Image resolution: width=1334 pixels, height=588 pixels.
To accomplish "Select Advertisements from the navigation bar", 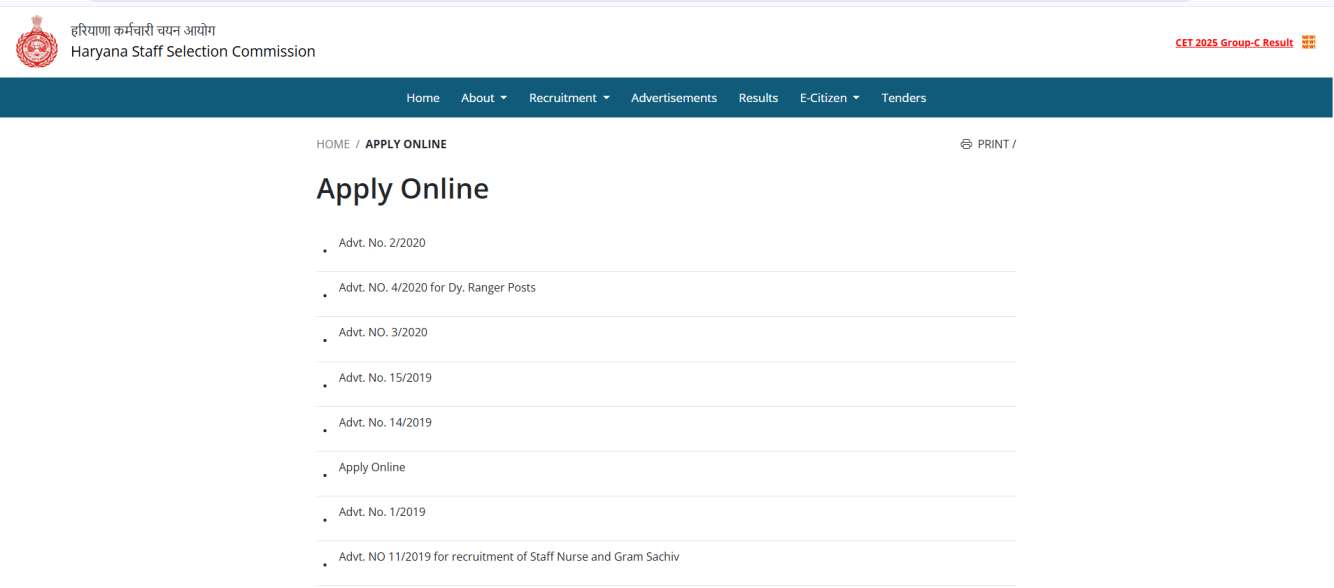I will (673, 97).
